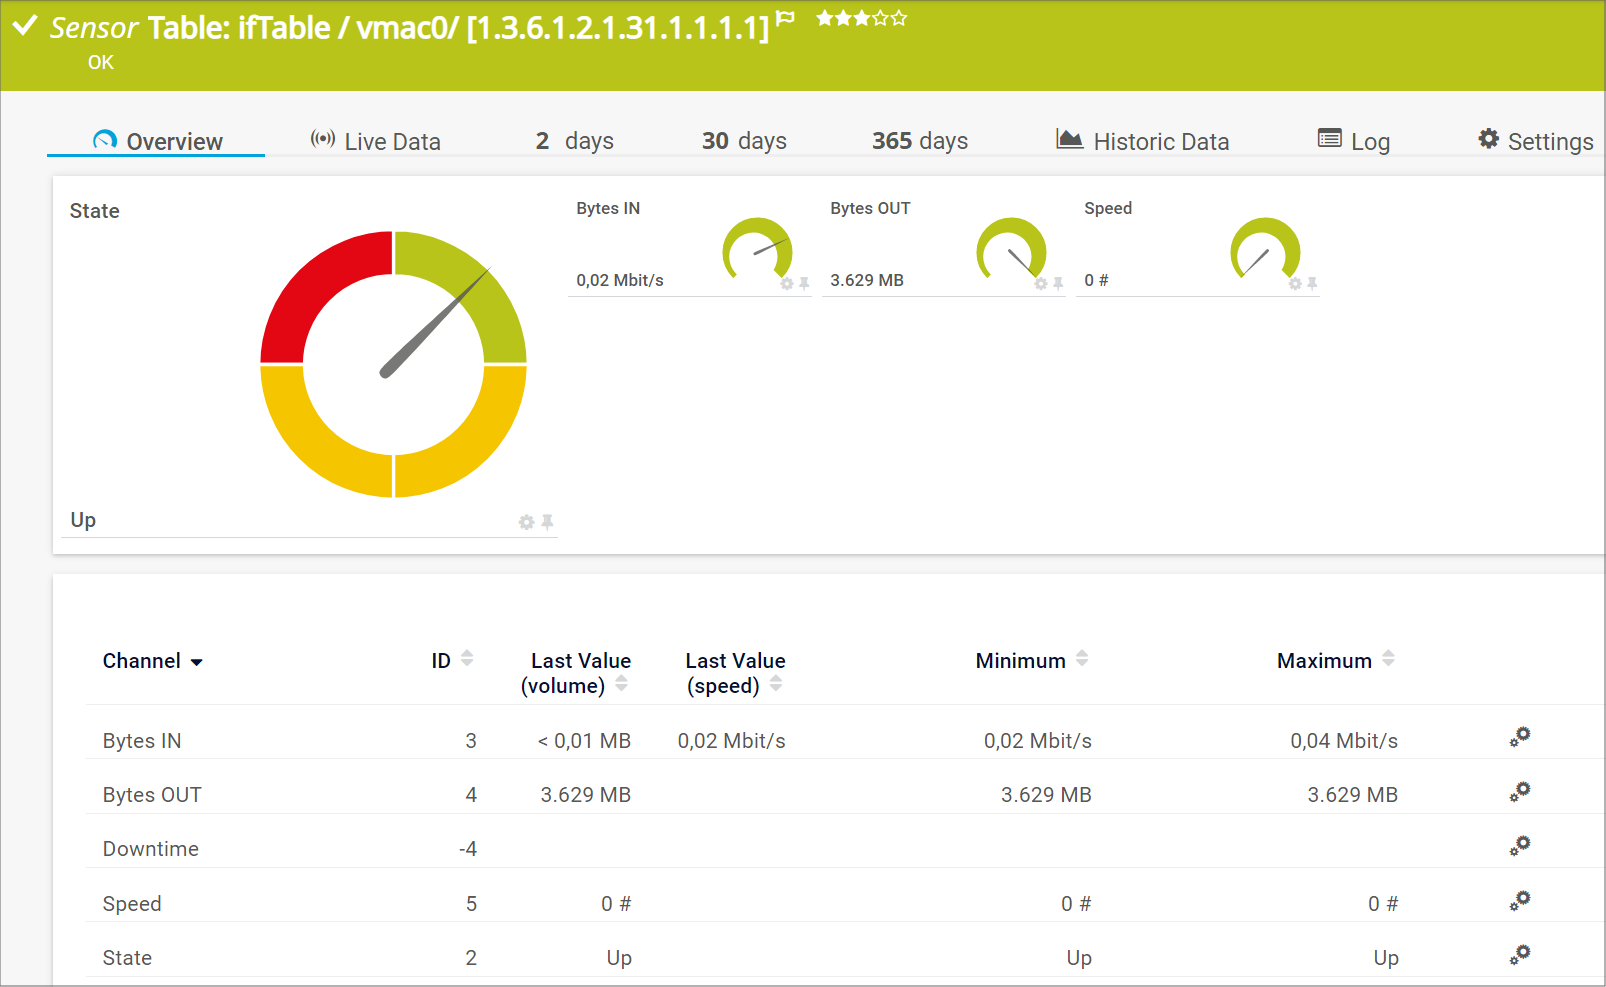Click the 0,04 Mbit/s maximum value
This screenshot has width=1606, height=987.
click(1344, 741)
